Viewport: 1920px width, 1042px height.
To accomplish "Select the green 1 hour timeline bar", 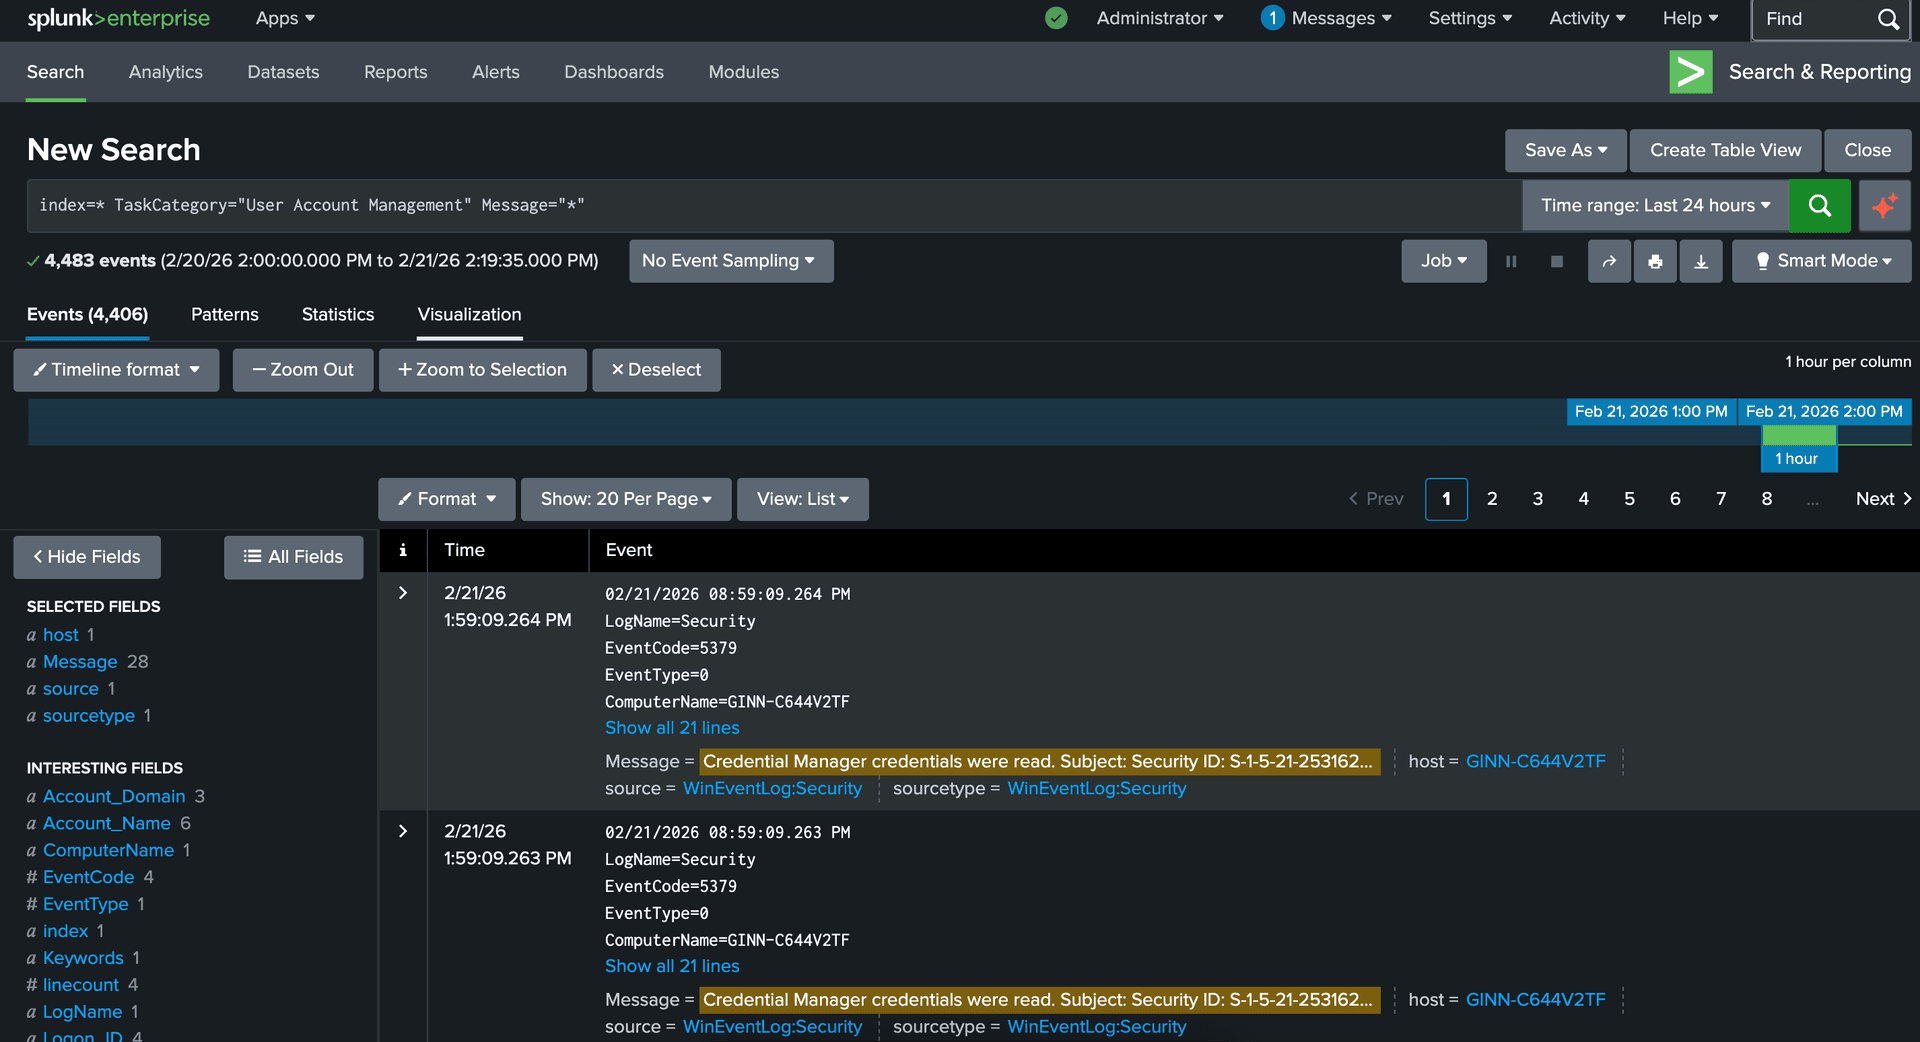I will click(1798, 435).
